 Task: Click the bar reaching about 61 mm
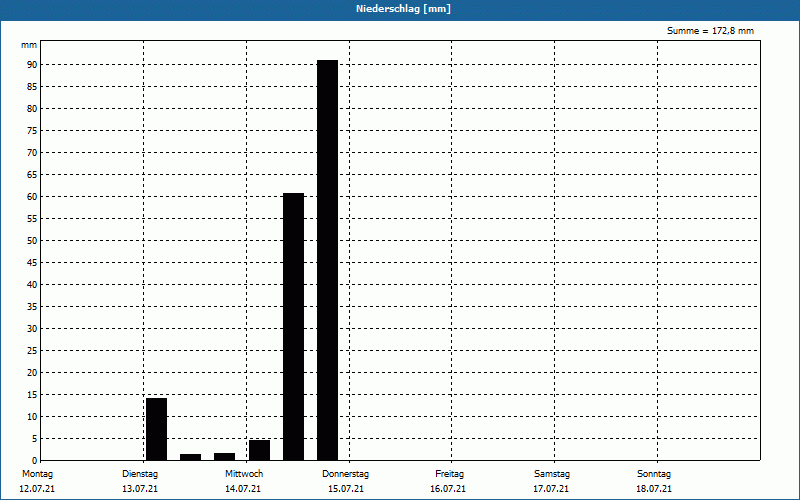[x=293, y=327]
